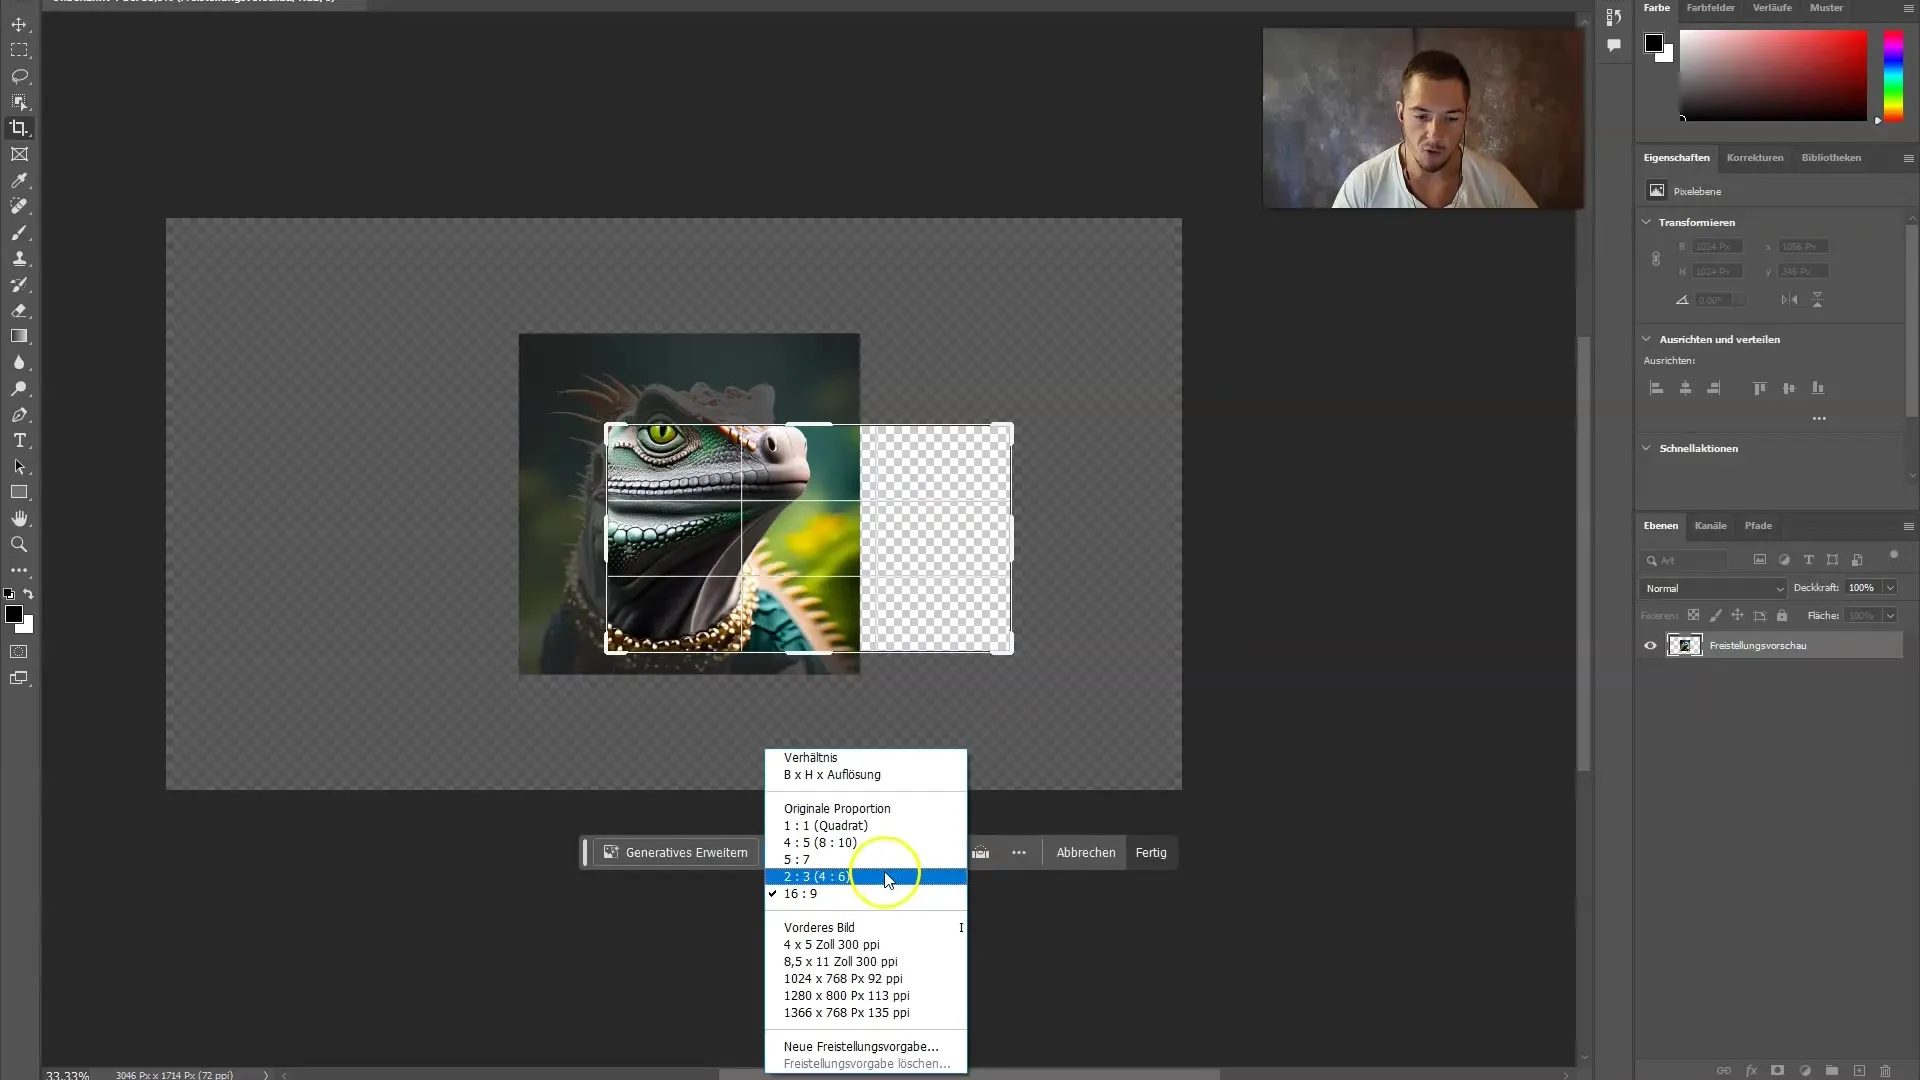
Task: Add layer style fx icon
Action: coord(1751,1070)
